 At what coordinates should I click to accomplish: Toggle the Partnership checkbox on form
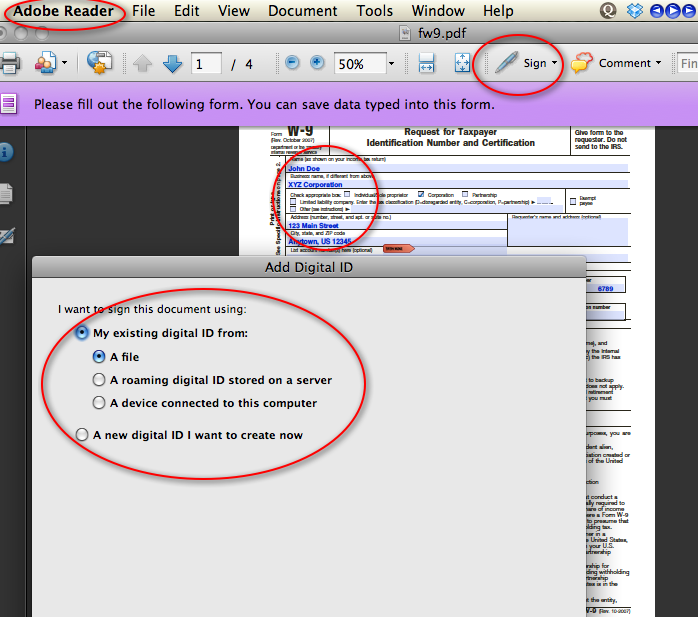coord(465,195)
